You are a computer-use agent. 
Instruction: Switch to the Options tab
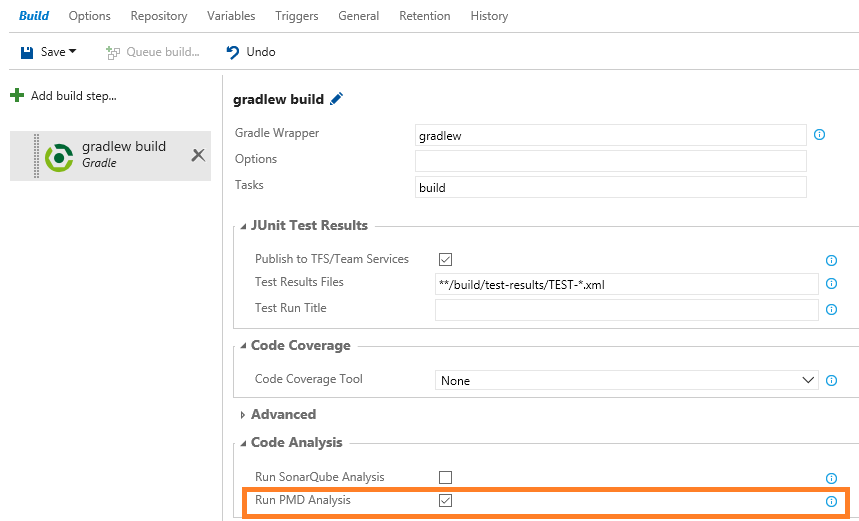[x=89, y=16]
